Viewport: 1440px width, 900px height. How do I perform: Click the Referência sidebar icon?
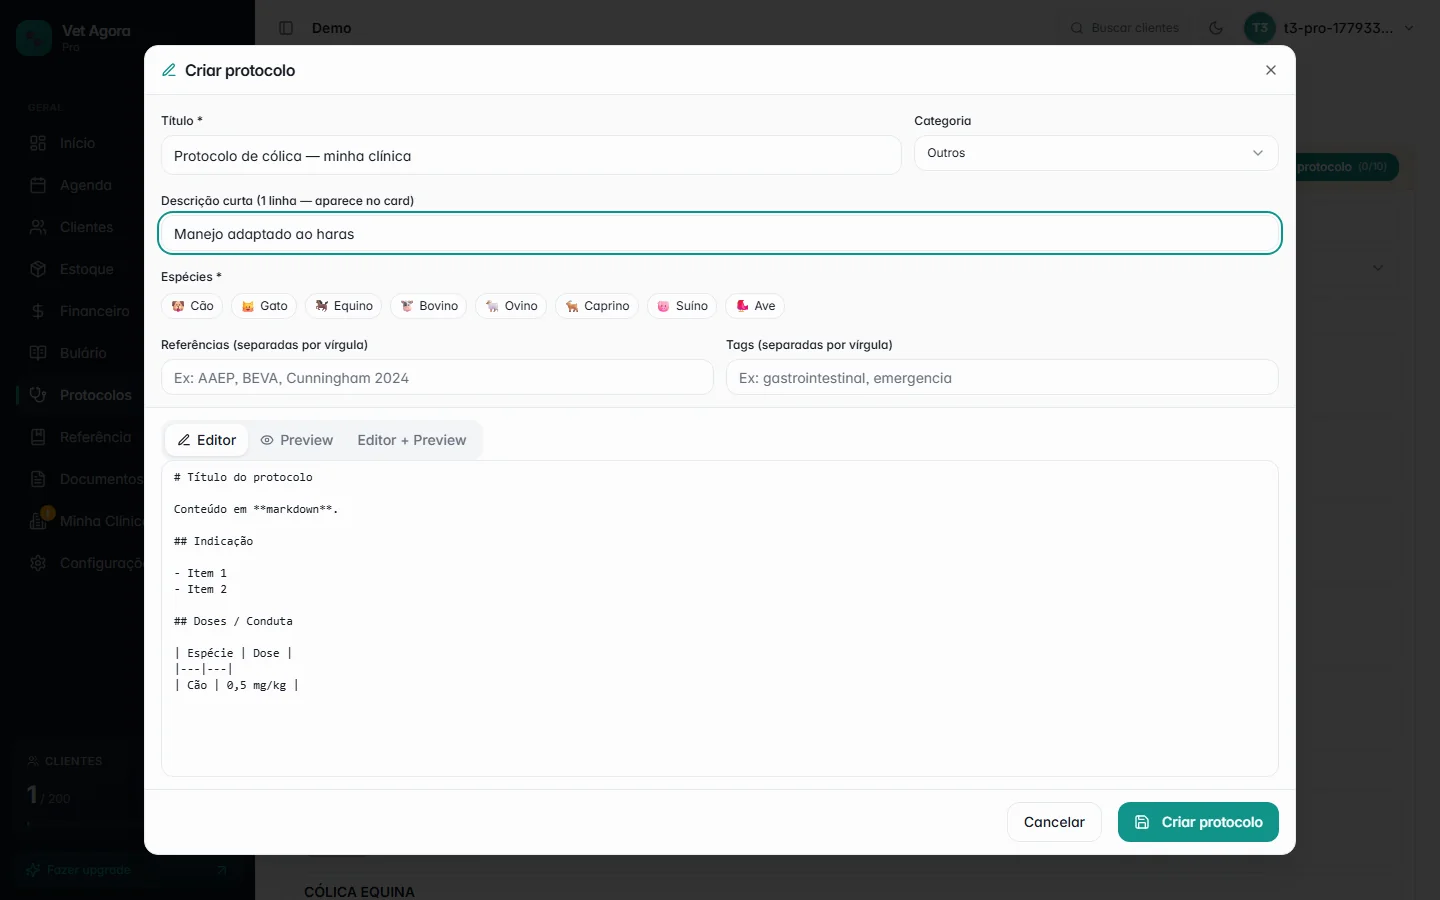tap(38, 437)
